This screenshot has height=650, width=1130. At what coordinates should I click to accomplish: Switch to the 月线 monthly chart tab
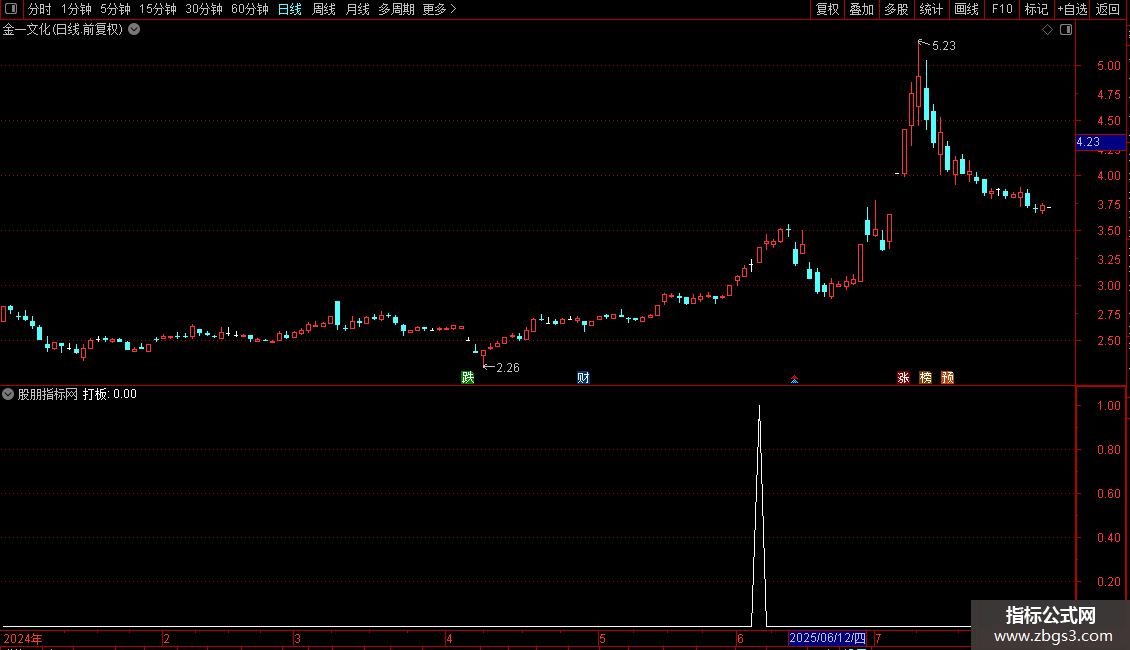click(x=357, y=9)
